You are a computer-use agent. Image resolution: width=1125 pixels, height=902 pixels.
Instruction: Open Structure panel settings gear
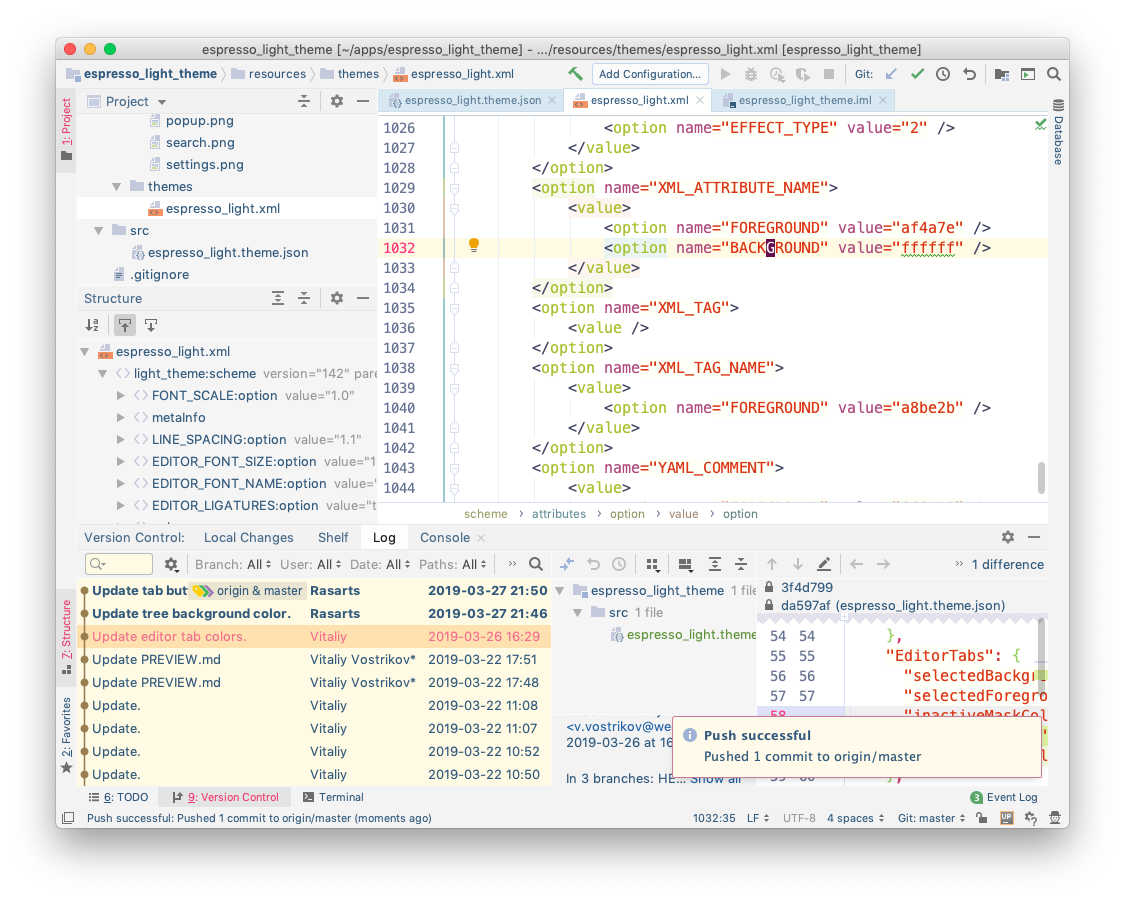point(336,298)
